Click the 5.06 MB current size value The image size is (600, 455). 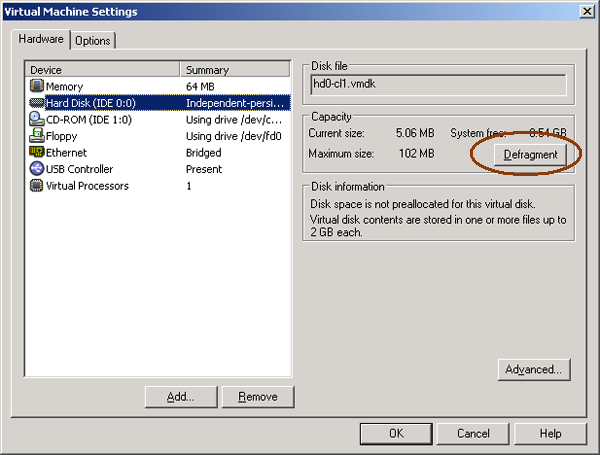[415, 133]
